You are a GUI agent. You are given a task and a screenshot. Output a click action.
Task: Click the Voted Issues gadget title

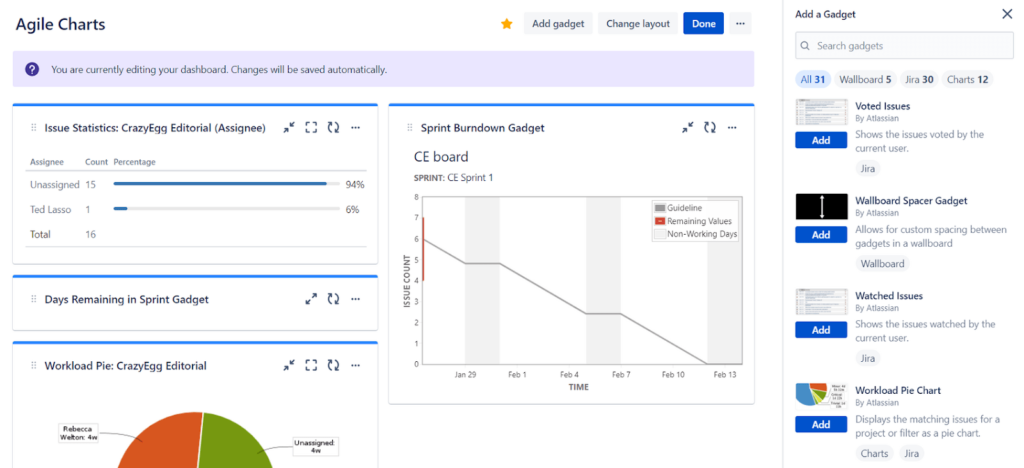[x=882, y=106]
